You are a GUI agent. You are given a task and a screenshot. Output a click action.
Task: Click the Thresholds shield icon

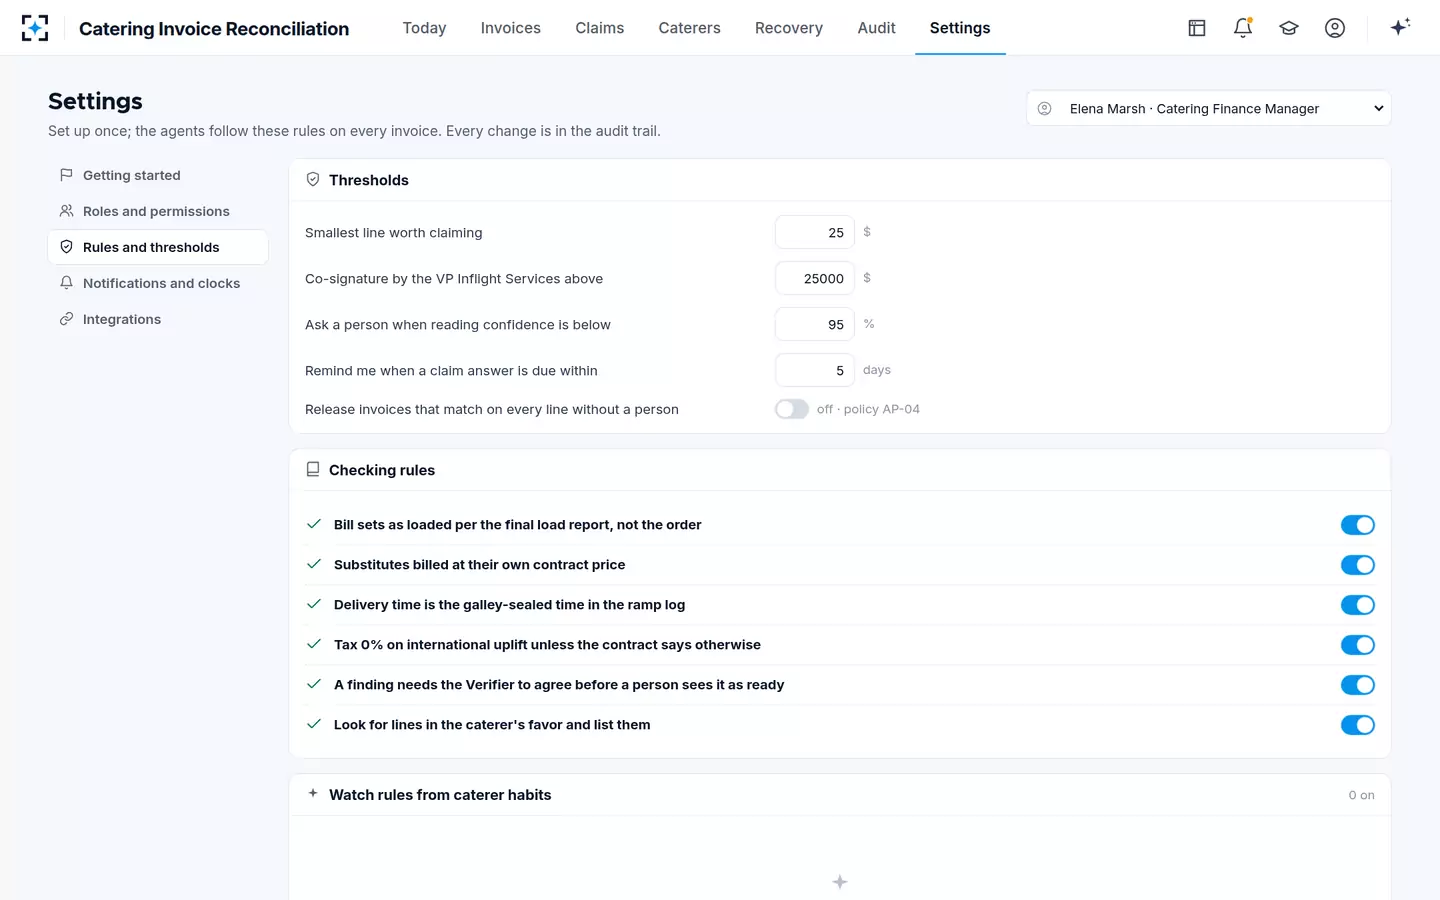click(313, 180)
